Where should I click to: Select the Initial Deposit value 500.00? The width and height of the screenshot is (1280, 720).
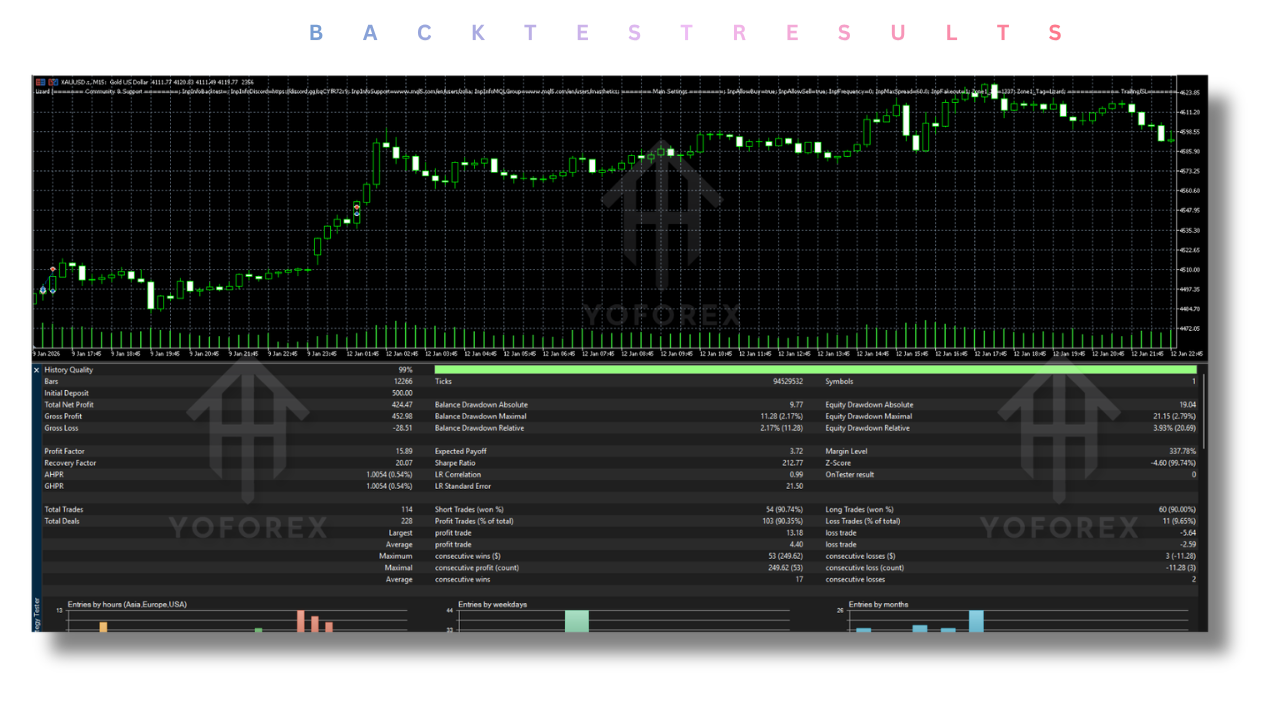pos(402,393)
